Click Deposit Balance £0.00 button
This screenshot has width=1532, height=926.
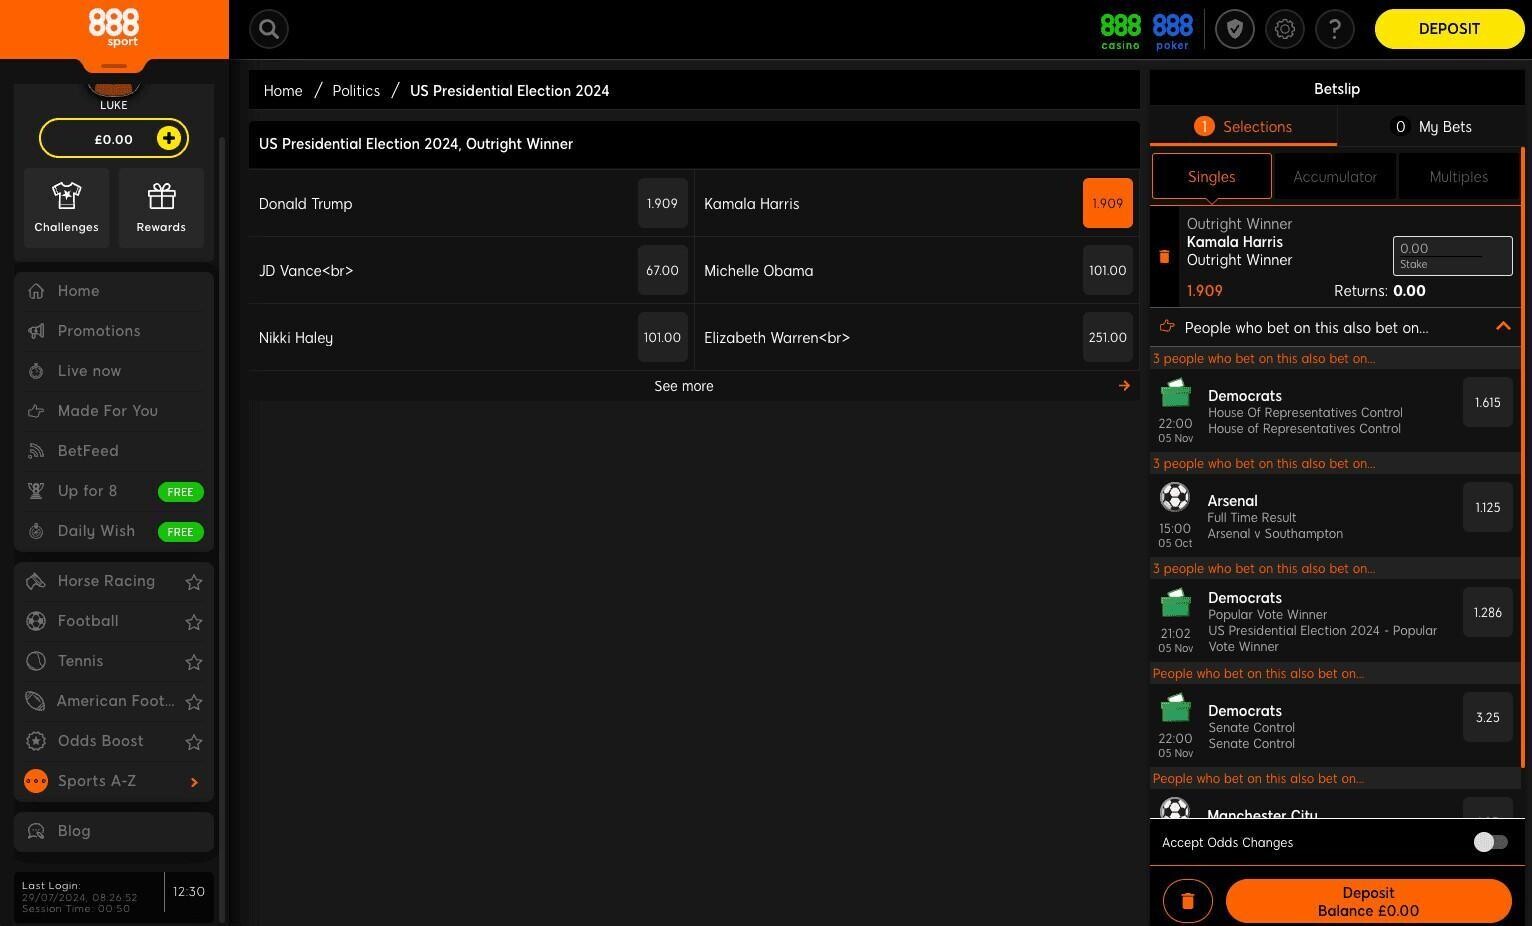click(1368, 901)
